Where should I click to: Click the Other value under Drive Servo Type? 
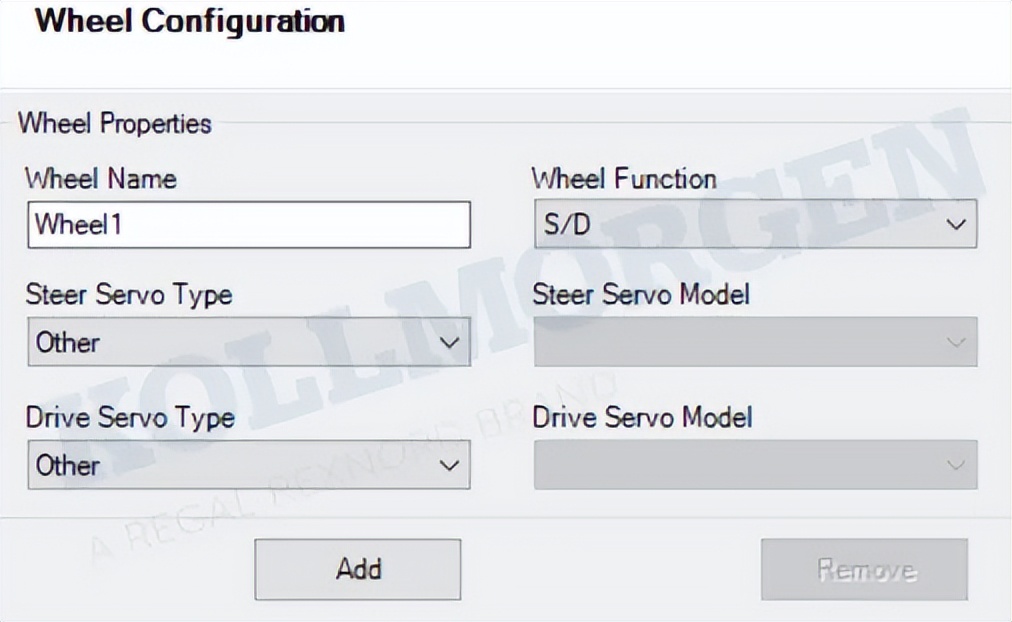point(68,465)
